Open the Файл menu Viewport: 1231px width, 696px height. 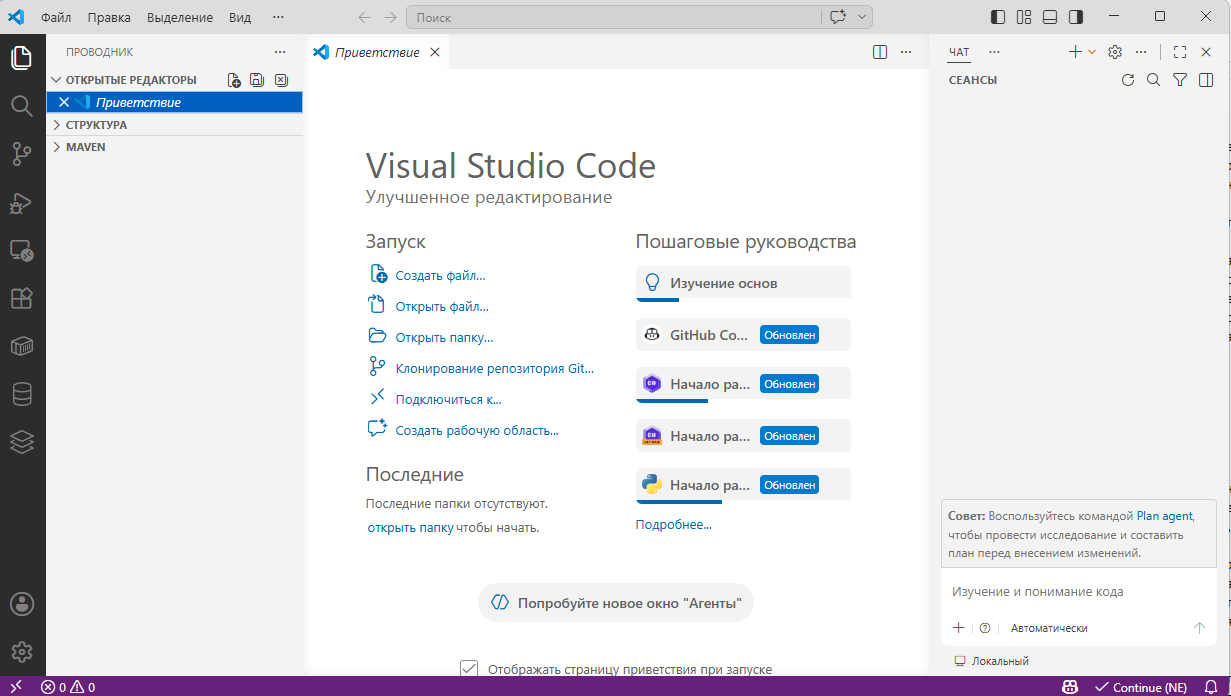(x=55, y=17)
